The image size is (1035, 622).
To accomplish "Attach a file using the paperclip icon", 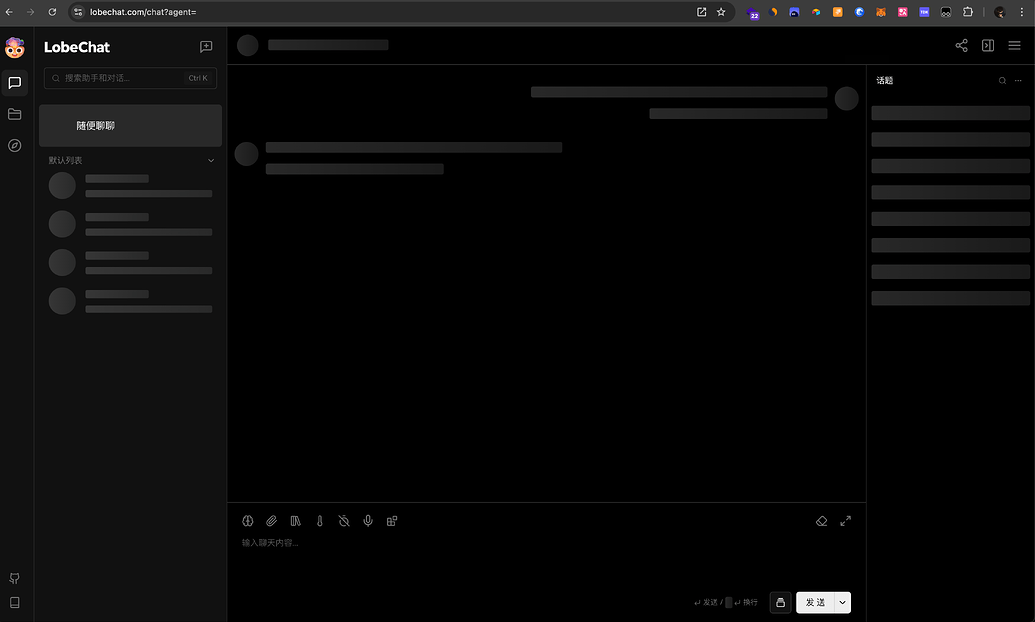I will pyautogui.click(x=271, y=521).
